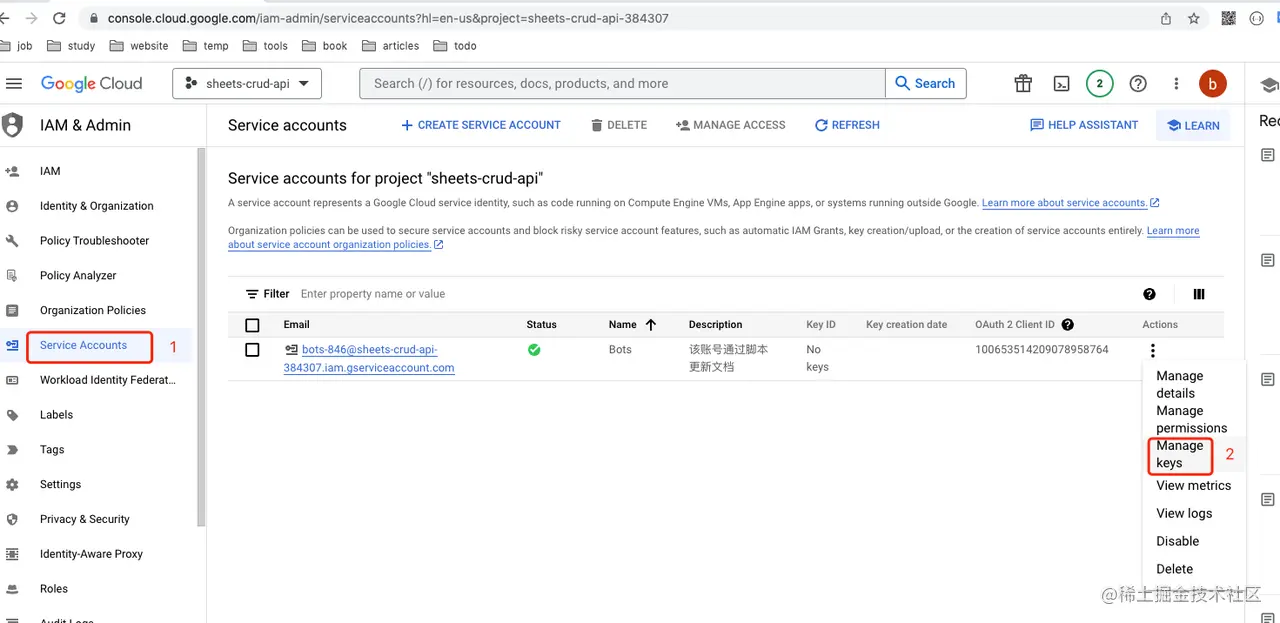Click the filter icon in the Filter bar

(253, 294)
